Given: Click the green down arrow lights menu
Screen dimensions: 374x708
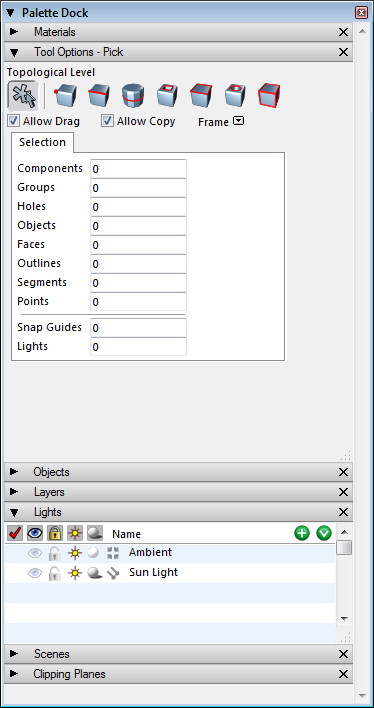Looking at the screenshot, I should (324, 533).
